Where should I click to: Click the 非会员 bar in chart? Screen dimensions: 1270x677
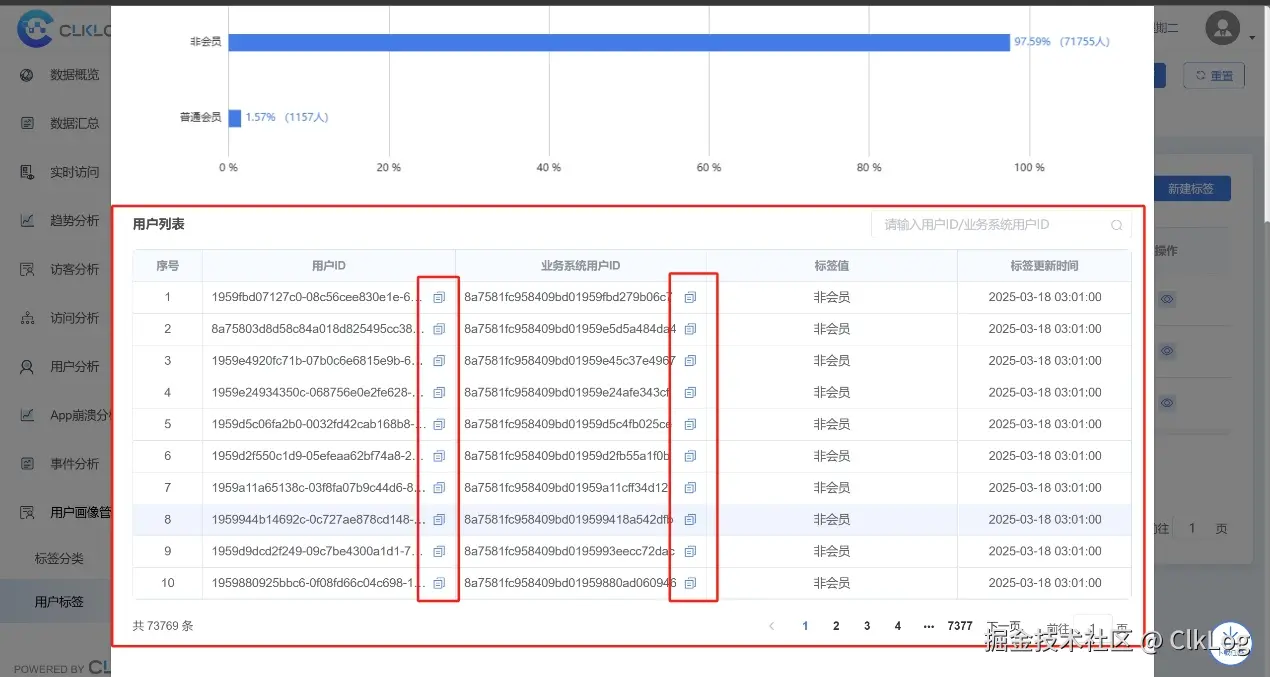point(619,42)
